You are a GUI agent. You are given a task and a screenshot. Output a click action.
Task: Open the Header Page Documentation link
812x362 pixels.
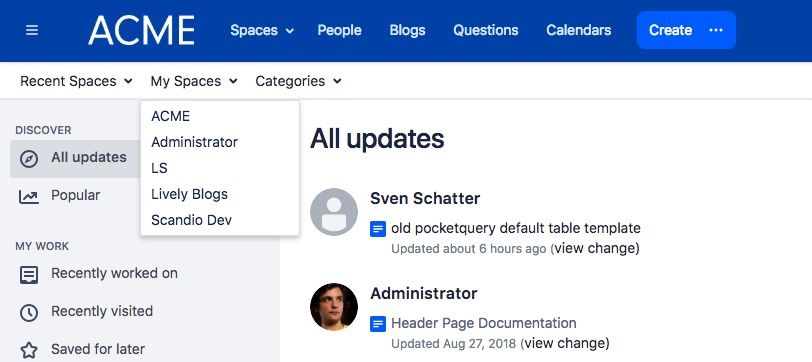pyautogui.click(x=484, y=323)
